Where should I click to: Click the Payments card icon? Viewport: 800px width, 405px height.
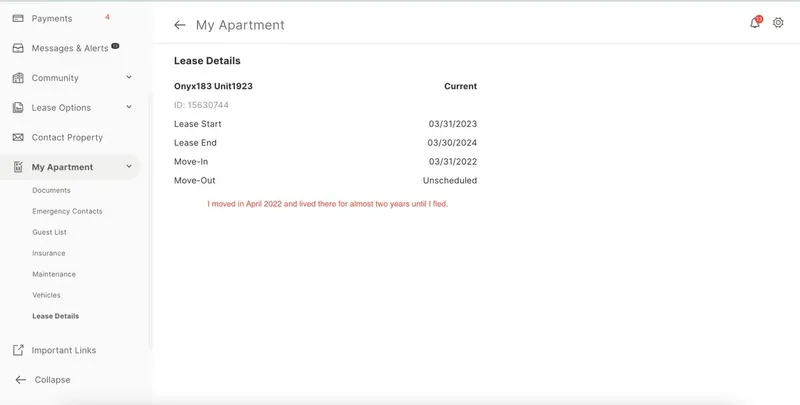click(18, 18)
